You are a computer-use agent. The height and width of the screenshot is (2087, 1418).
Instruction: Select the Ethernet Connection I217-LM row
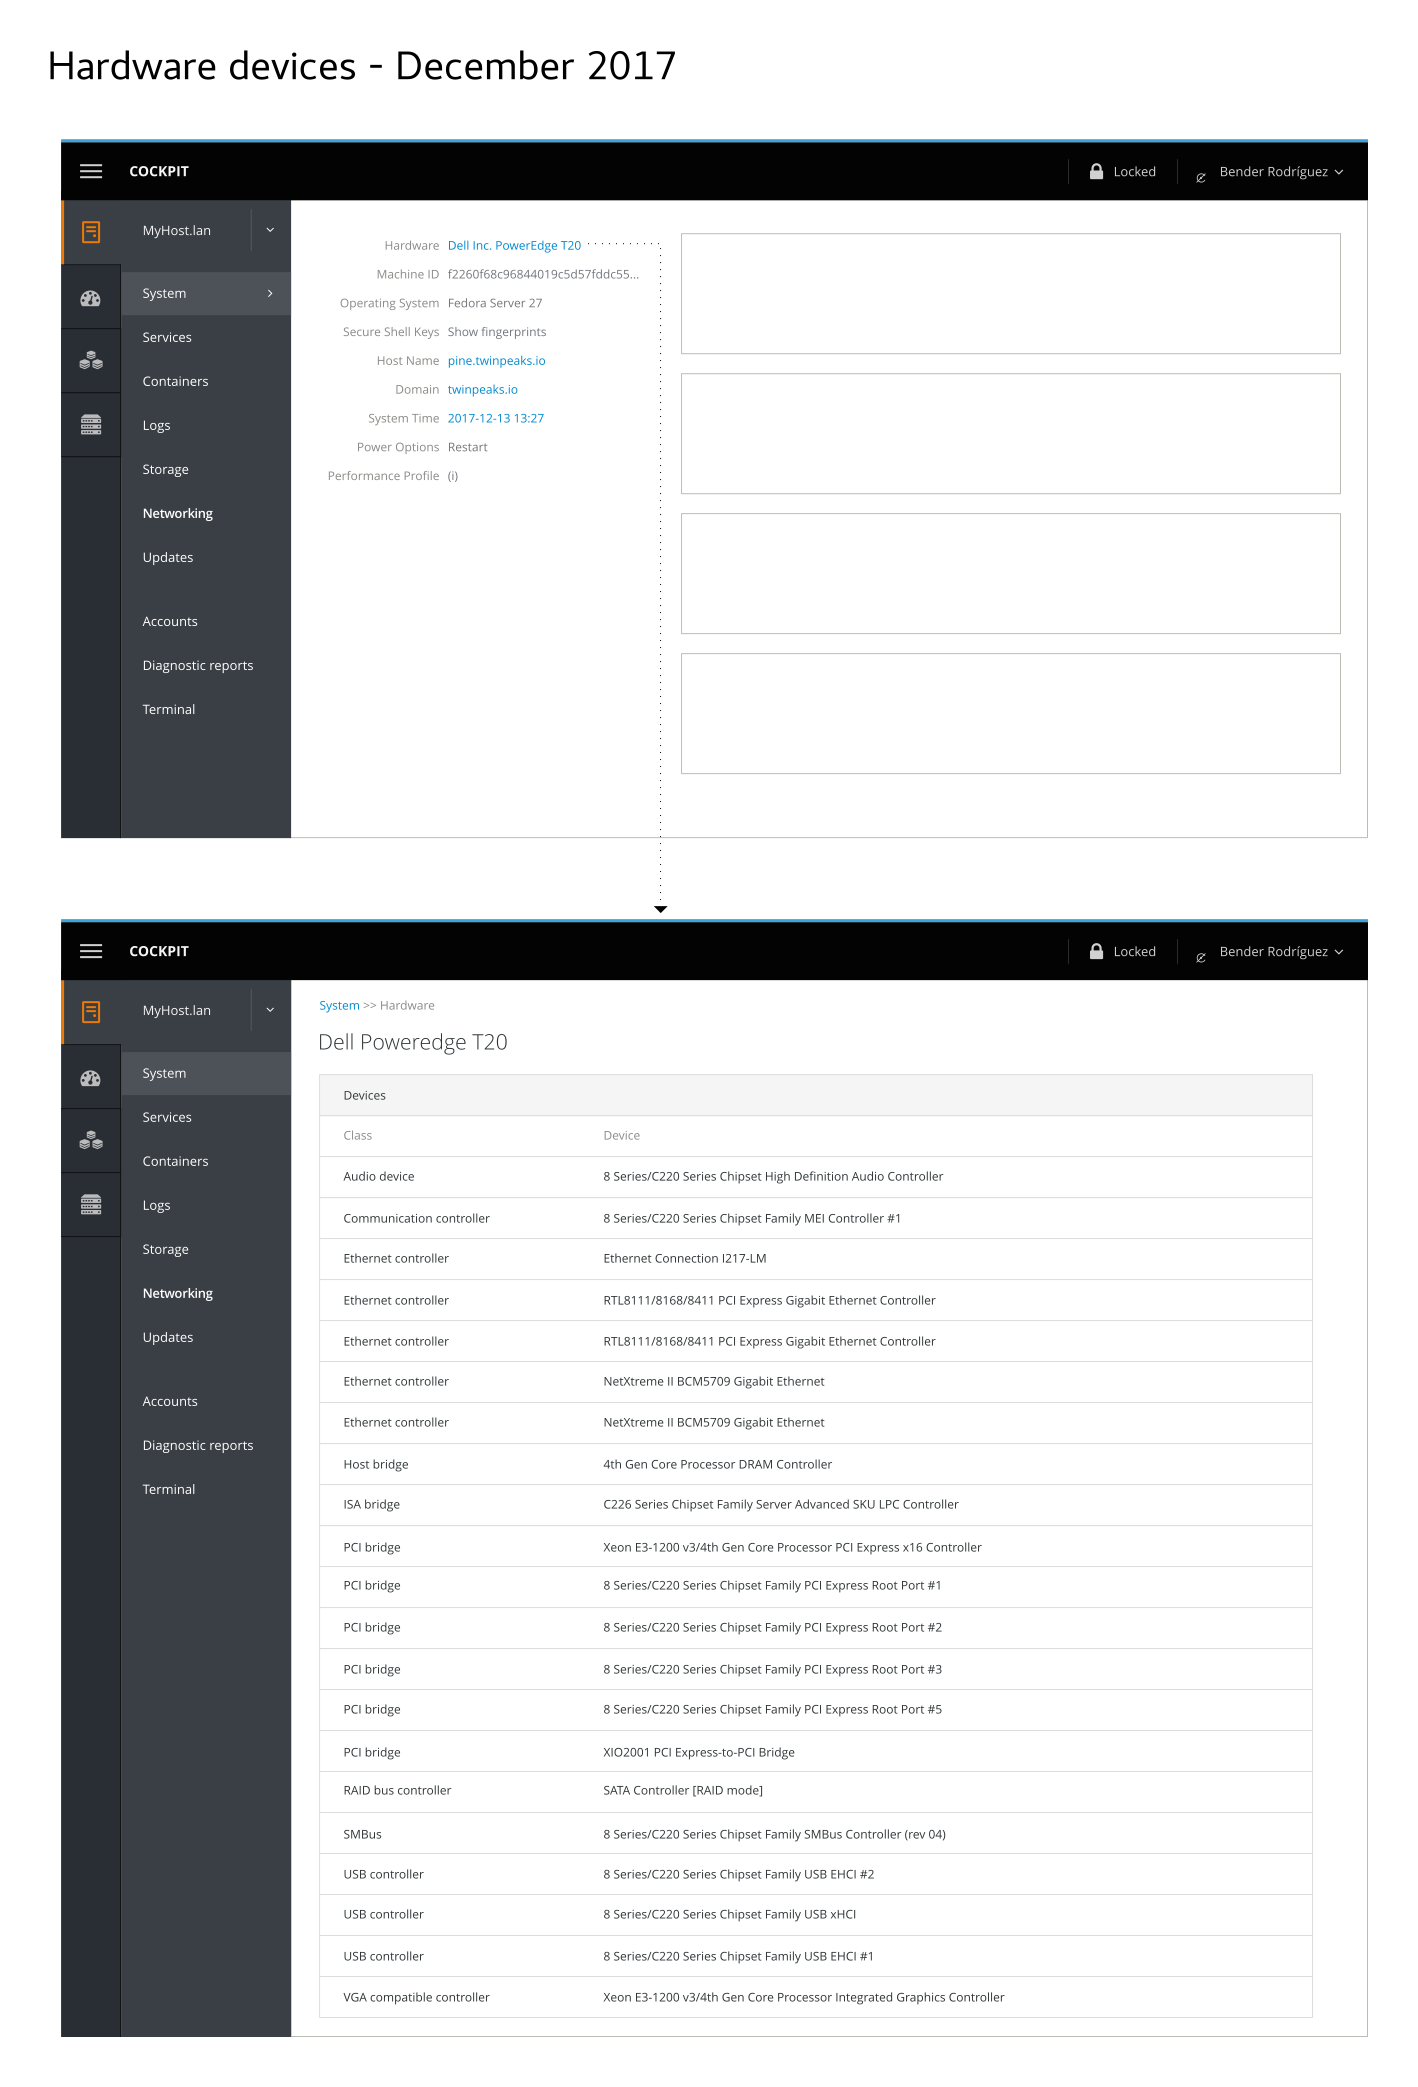tap(815, 1259)
